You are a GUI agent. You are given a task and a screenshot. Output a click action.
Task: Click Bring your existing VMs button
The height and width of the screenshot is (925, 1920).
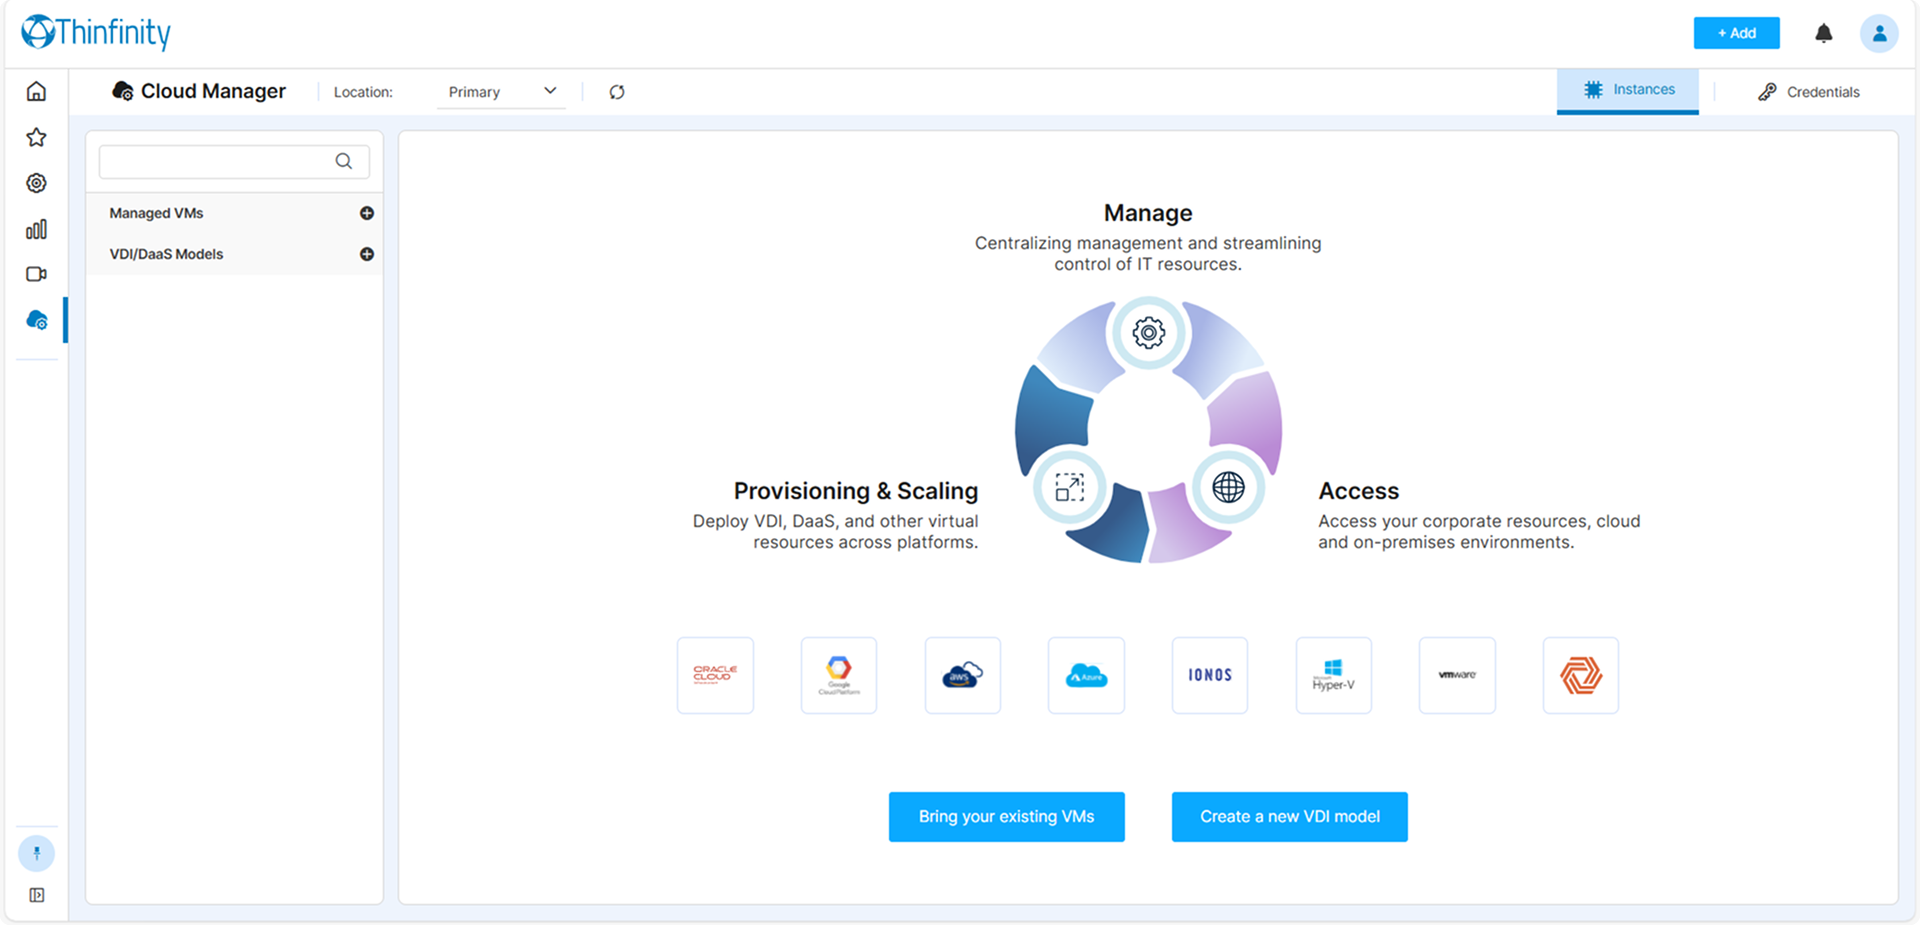coord(1006,817)
